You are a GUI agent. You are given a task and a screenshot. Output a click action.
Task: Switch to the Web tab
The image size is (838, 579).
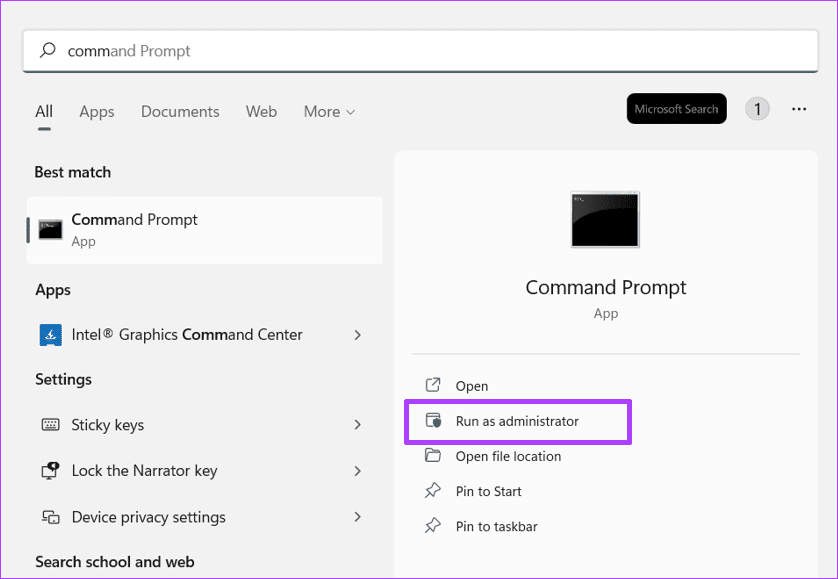pyautogui.click(x=261, y=111)
